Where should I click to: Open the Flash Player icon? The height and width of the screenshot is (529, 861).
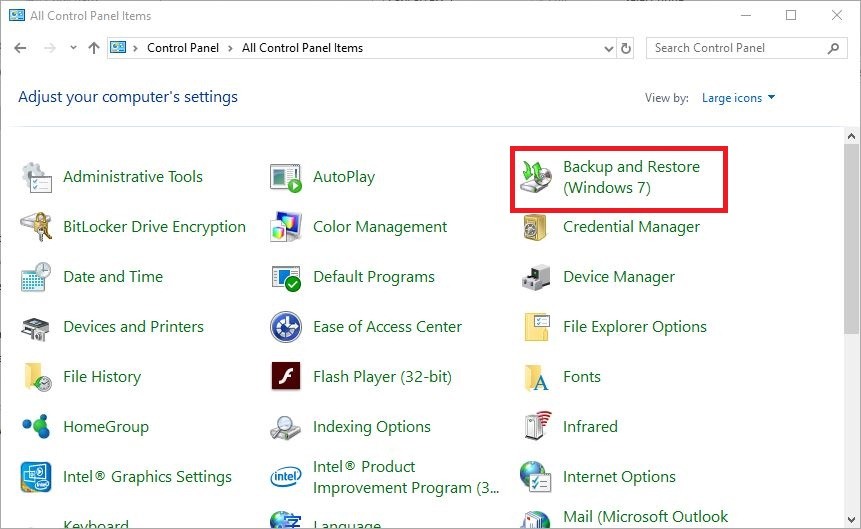[x=286, y=376]
